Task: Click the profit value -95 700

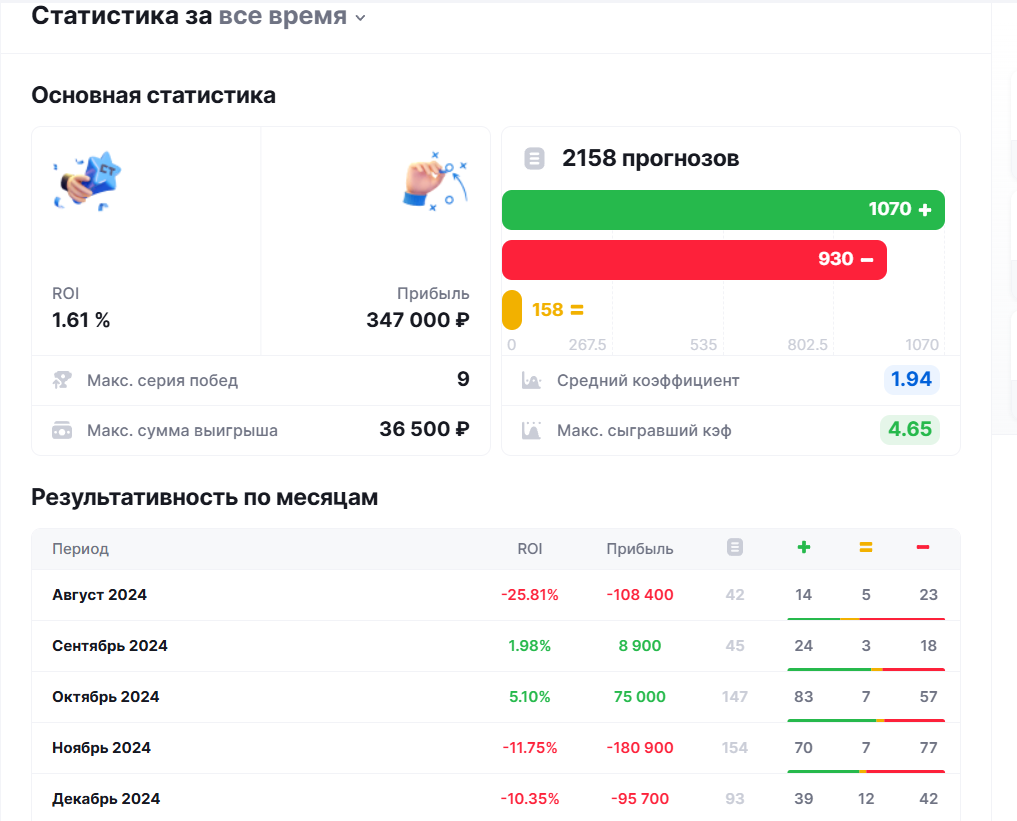Action: click(640, 799)
